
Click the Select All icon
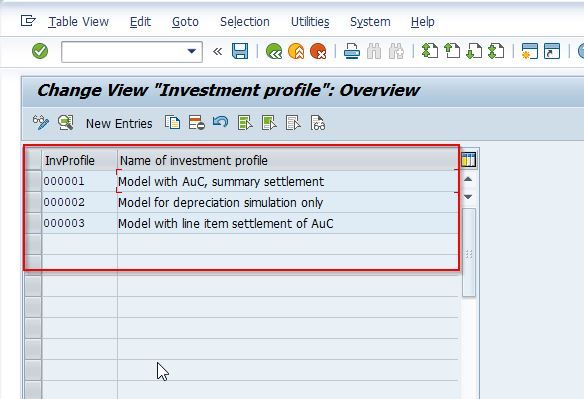click(245, 123)
